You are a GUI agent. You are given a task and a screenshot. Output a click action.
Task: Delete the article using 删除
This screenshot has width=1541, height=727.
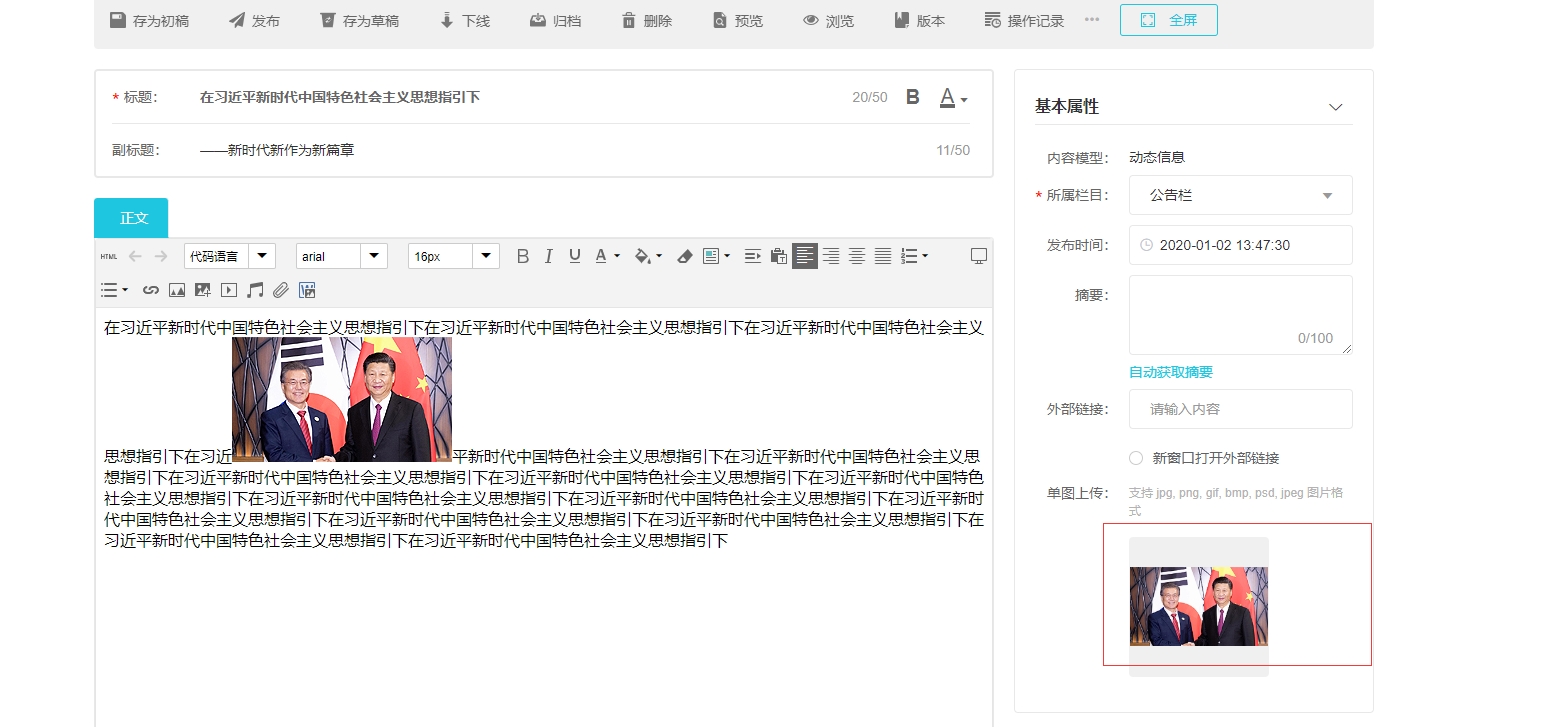646,21
